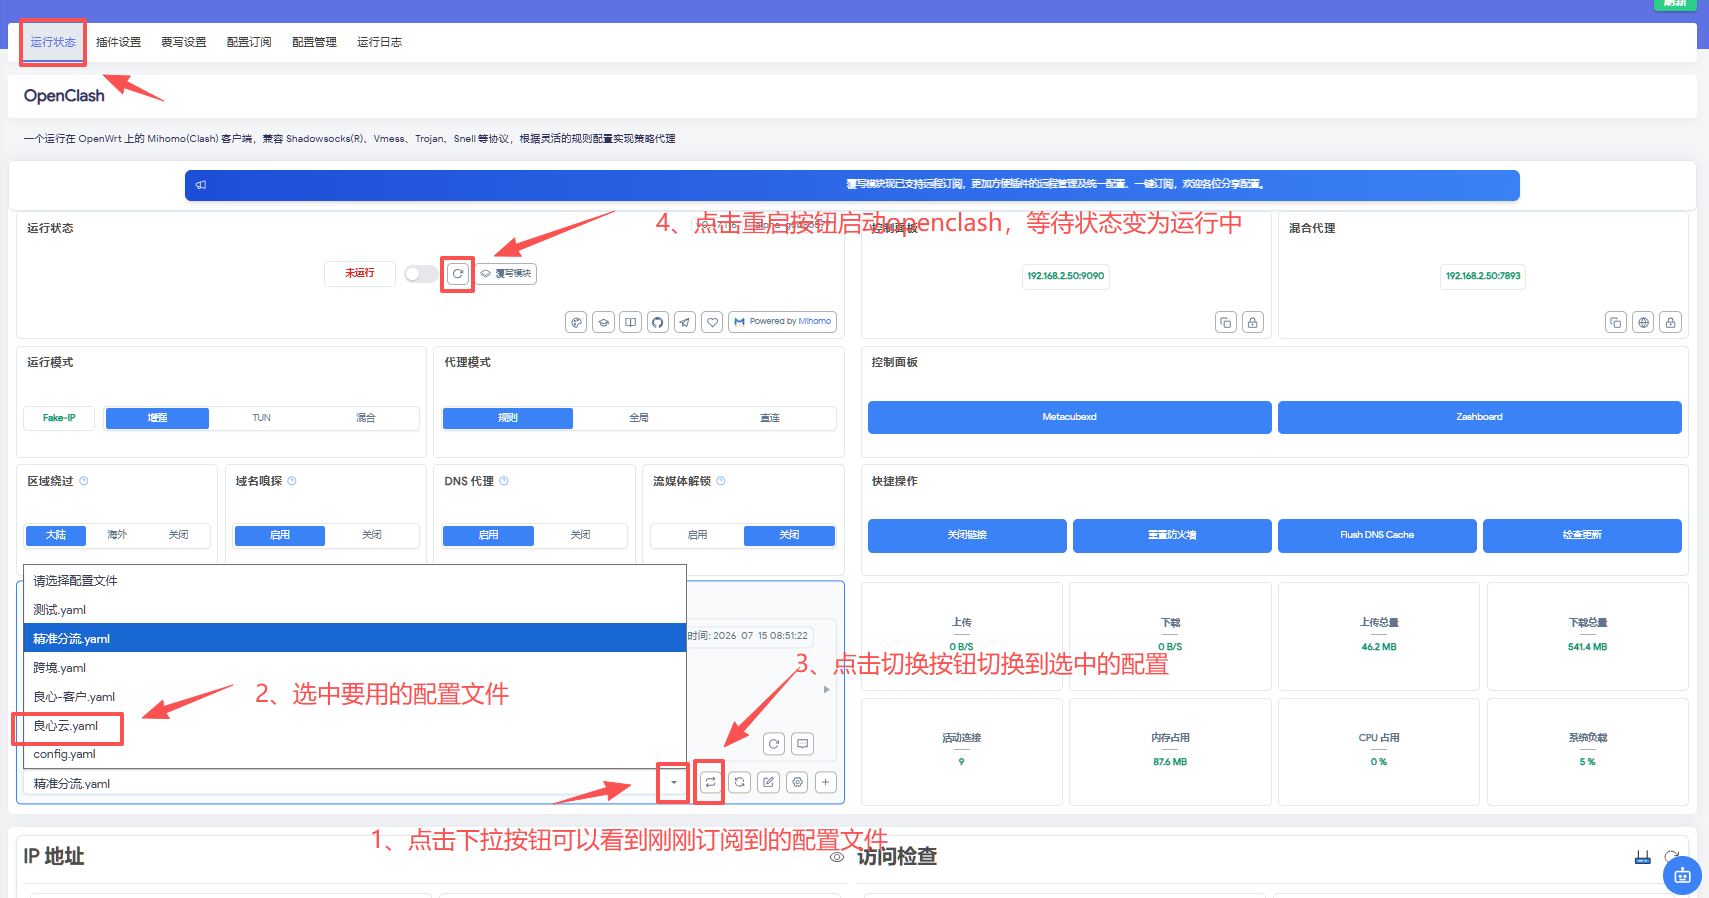
Task: Click Flush DNS Cache button
Action: tap(1377, 535)
